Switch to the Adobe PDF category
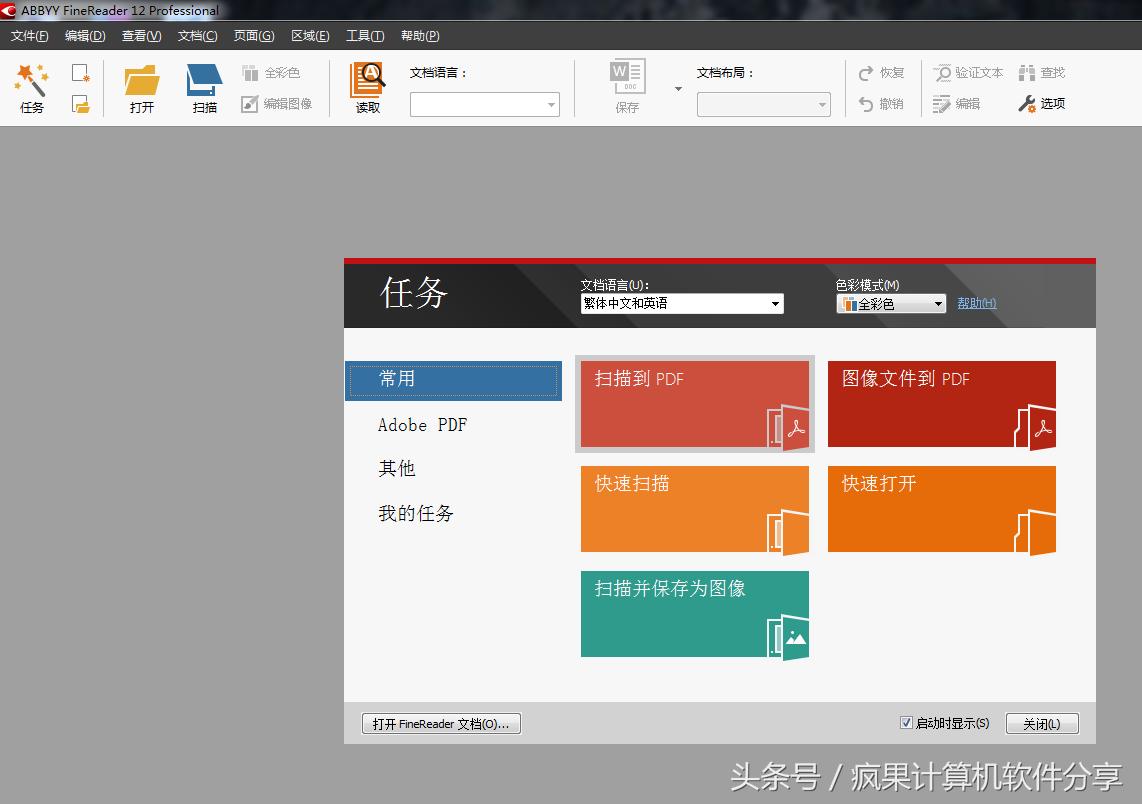 click(423, 424)
